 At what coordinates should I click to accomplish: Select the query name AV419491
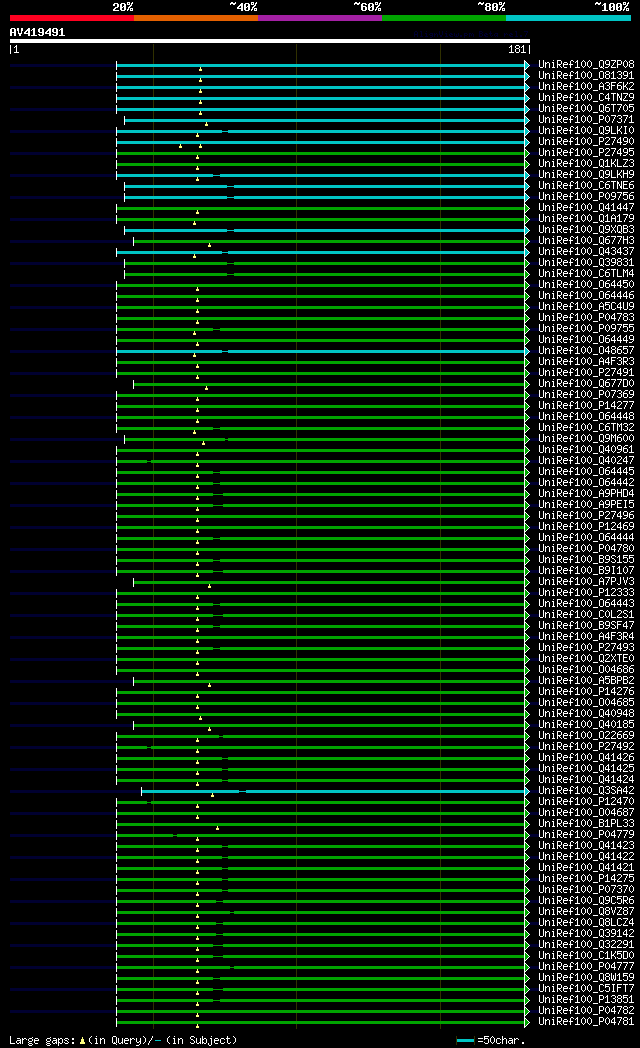click(x=37, y=32)
